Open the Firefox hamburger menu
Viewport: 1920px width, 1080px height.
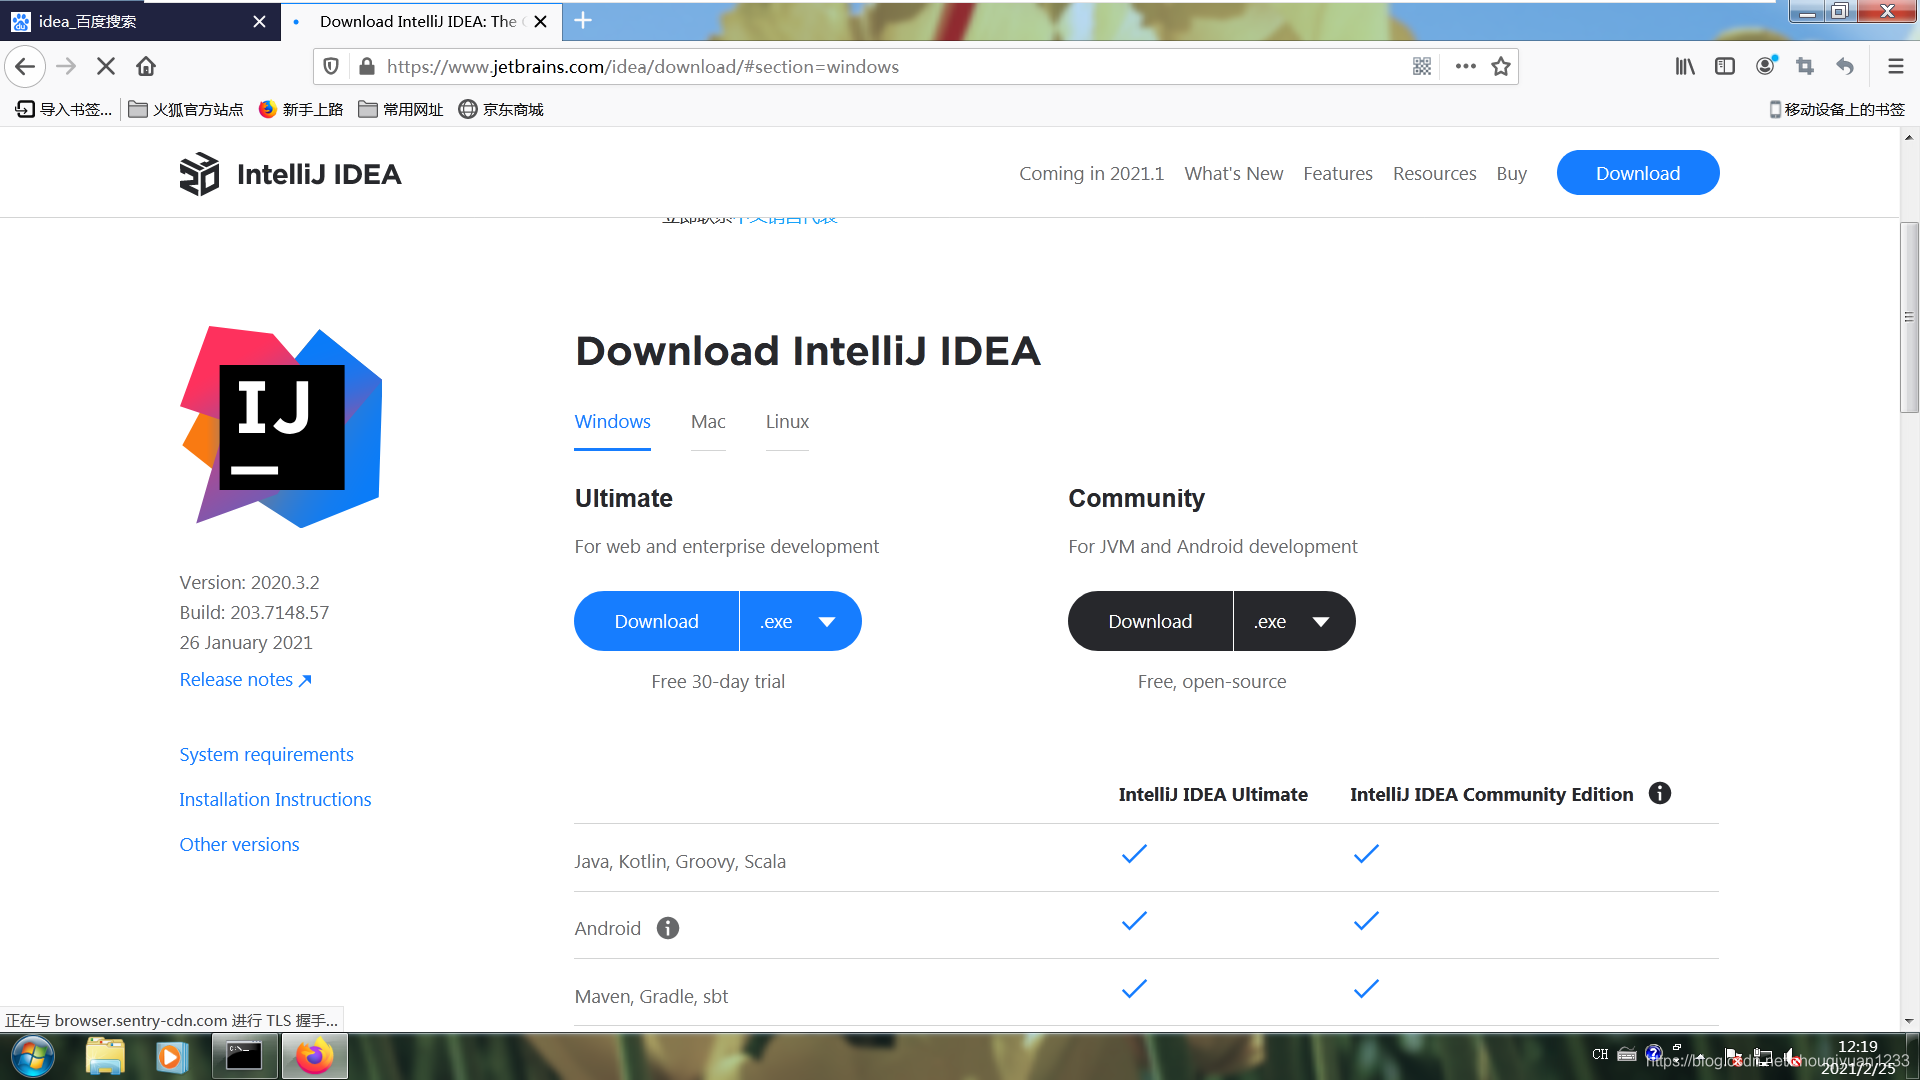click(1895, 66)
